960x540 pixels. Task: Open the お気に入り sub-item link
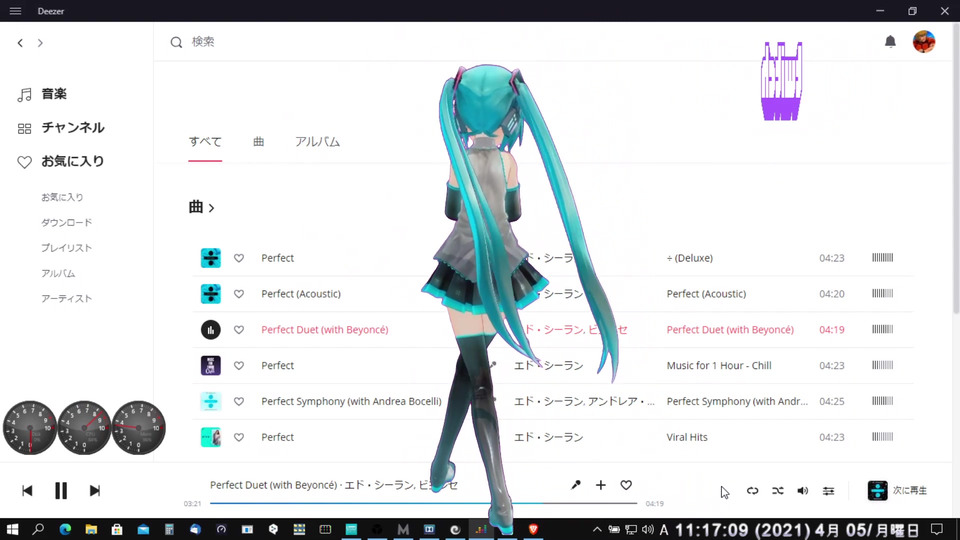[x=62, y=197]
